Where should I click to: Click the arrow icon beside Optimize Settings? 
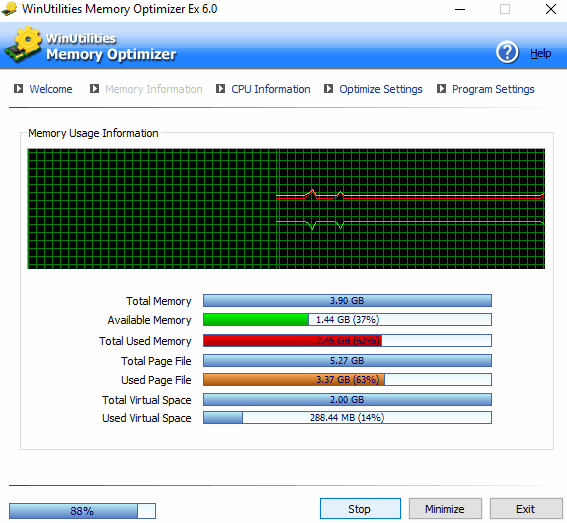tap(328, 89)
